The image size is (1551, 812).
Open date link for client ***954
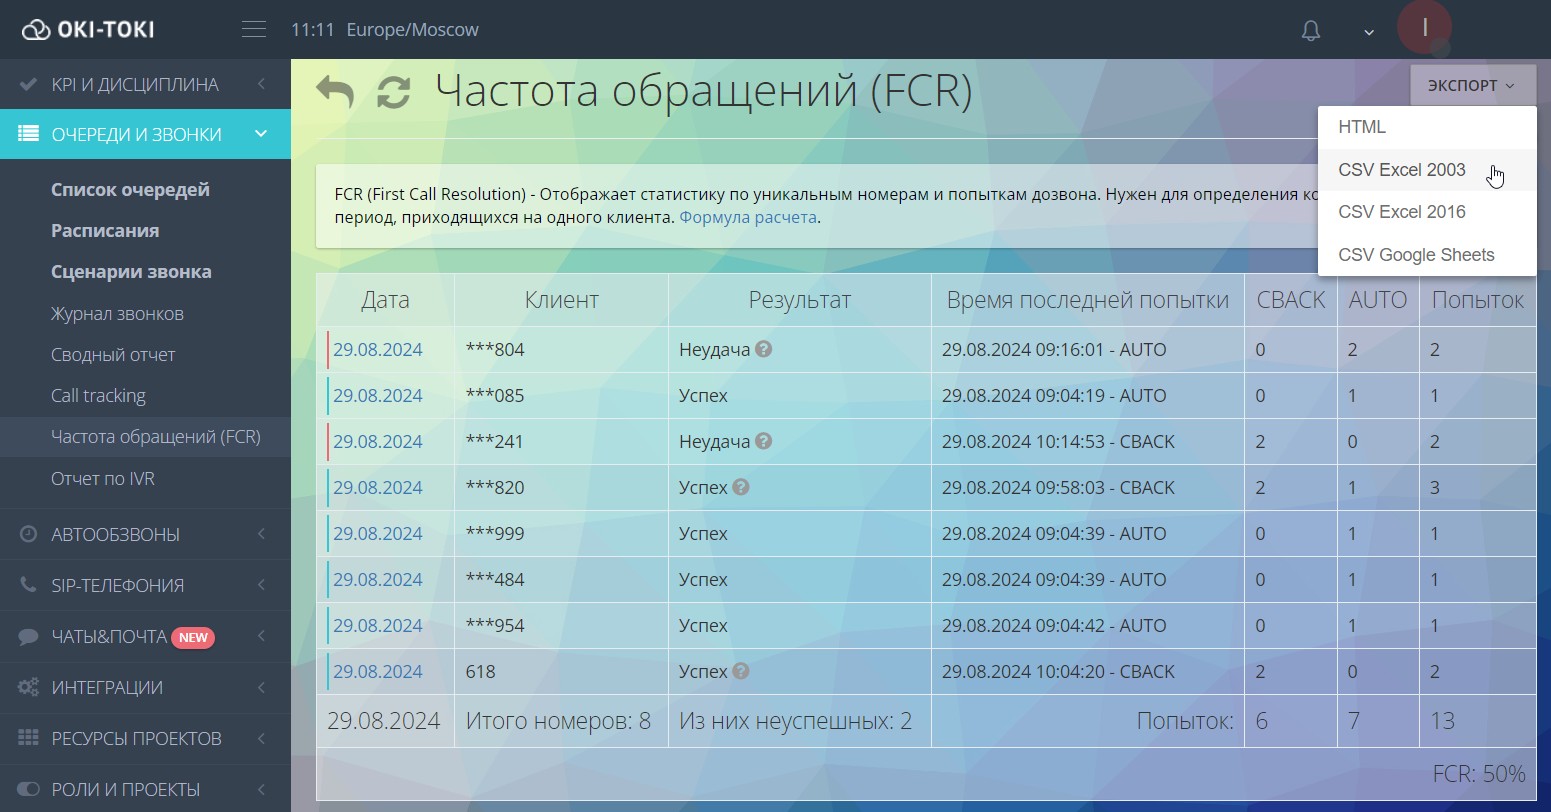pyautogui.click(x=378, y=626)
